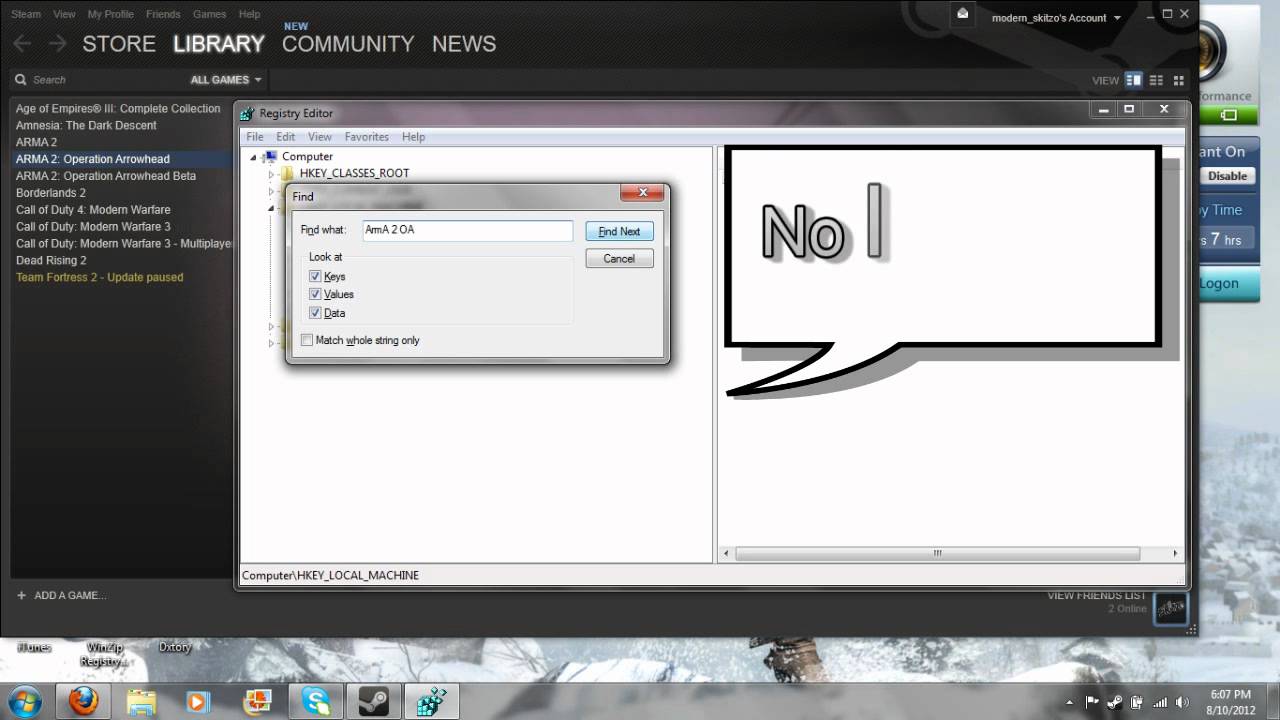Click the plus icon beside Add a Game
The image size is (1280, 720).
[x=21, y=595]
